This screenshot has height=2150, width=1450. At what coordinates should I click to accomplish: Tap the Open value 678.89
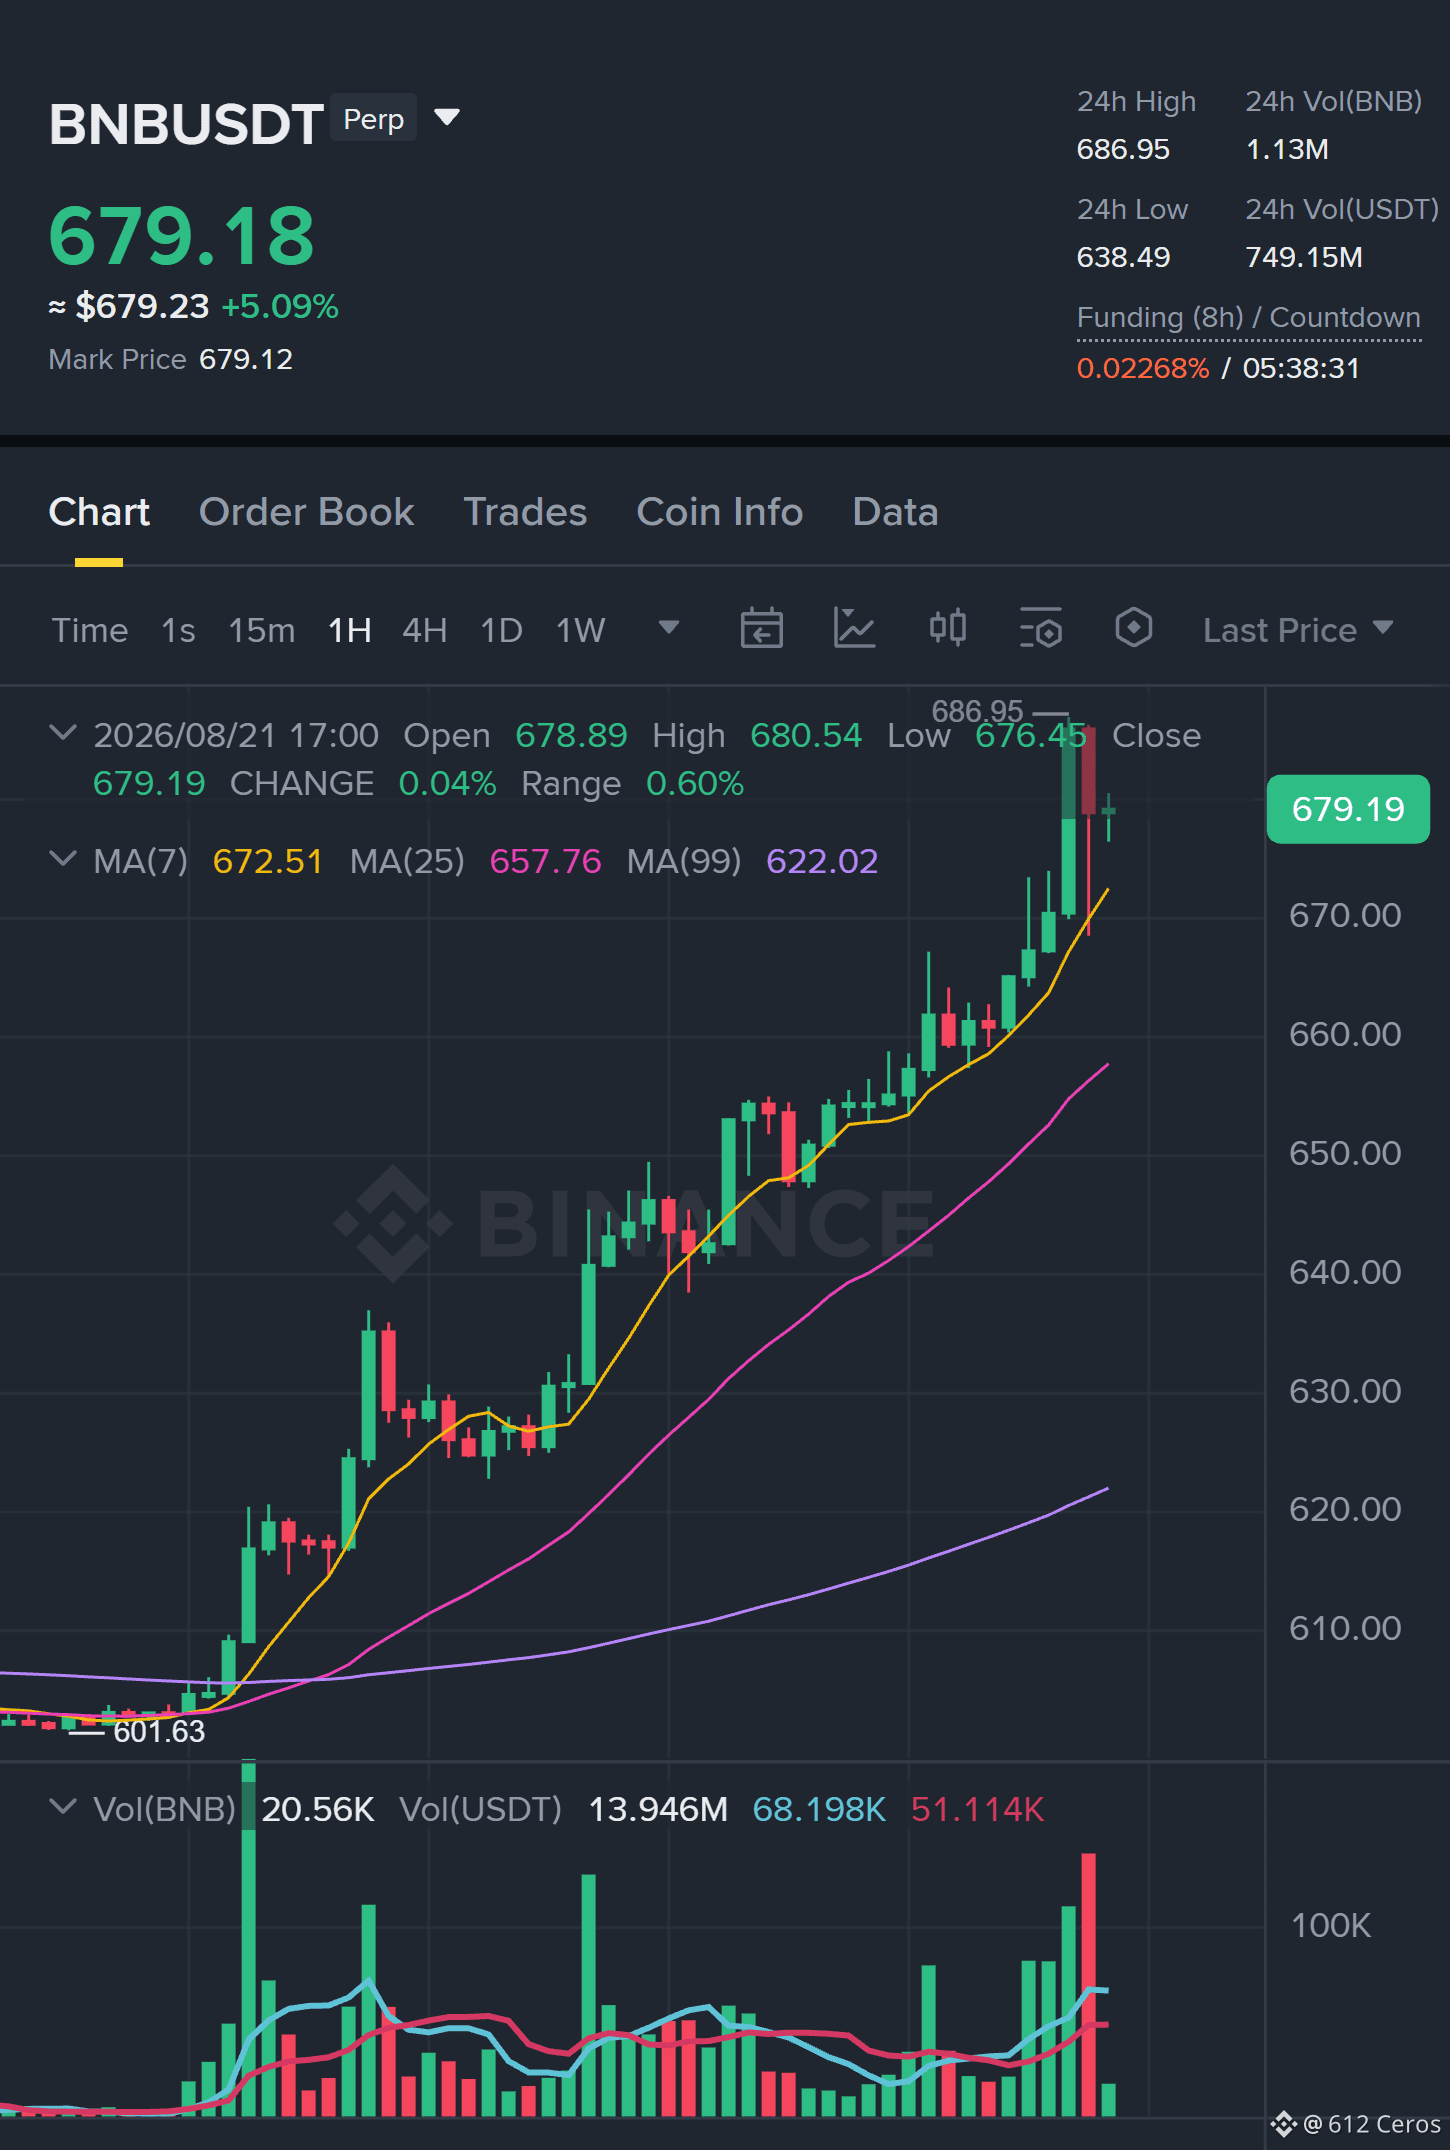pos(571,735)
